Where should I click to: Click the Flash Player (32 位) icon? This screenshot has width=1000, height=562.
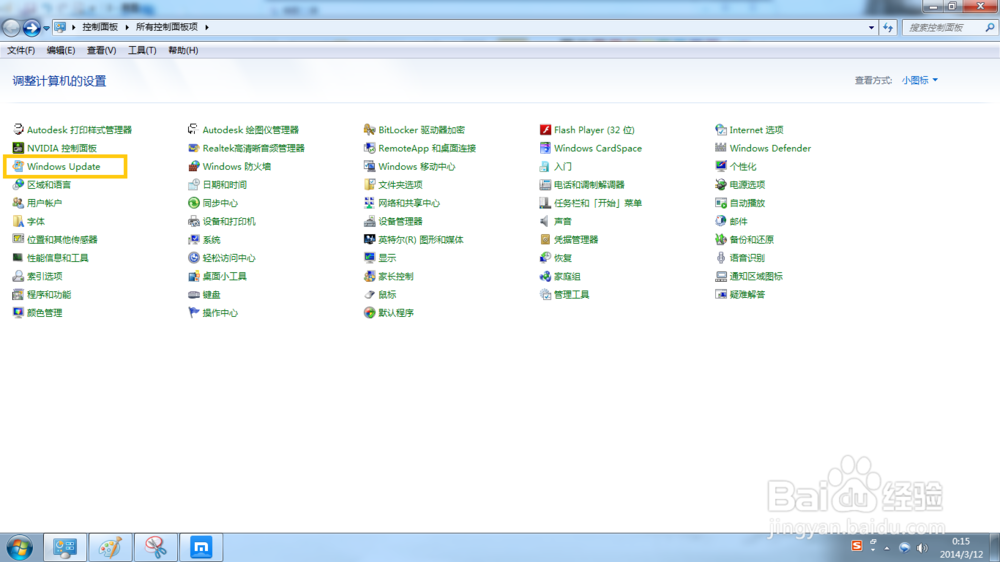pos(545,129)
